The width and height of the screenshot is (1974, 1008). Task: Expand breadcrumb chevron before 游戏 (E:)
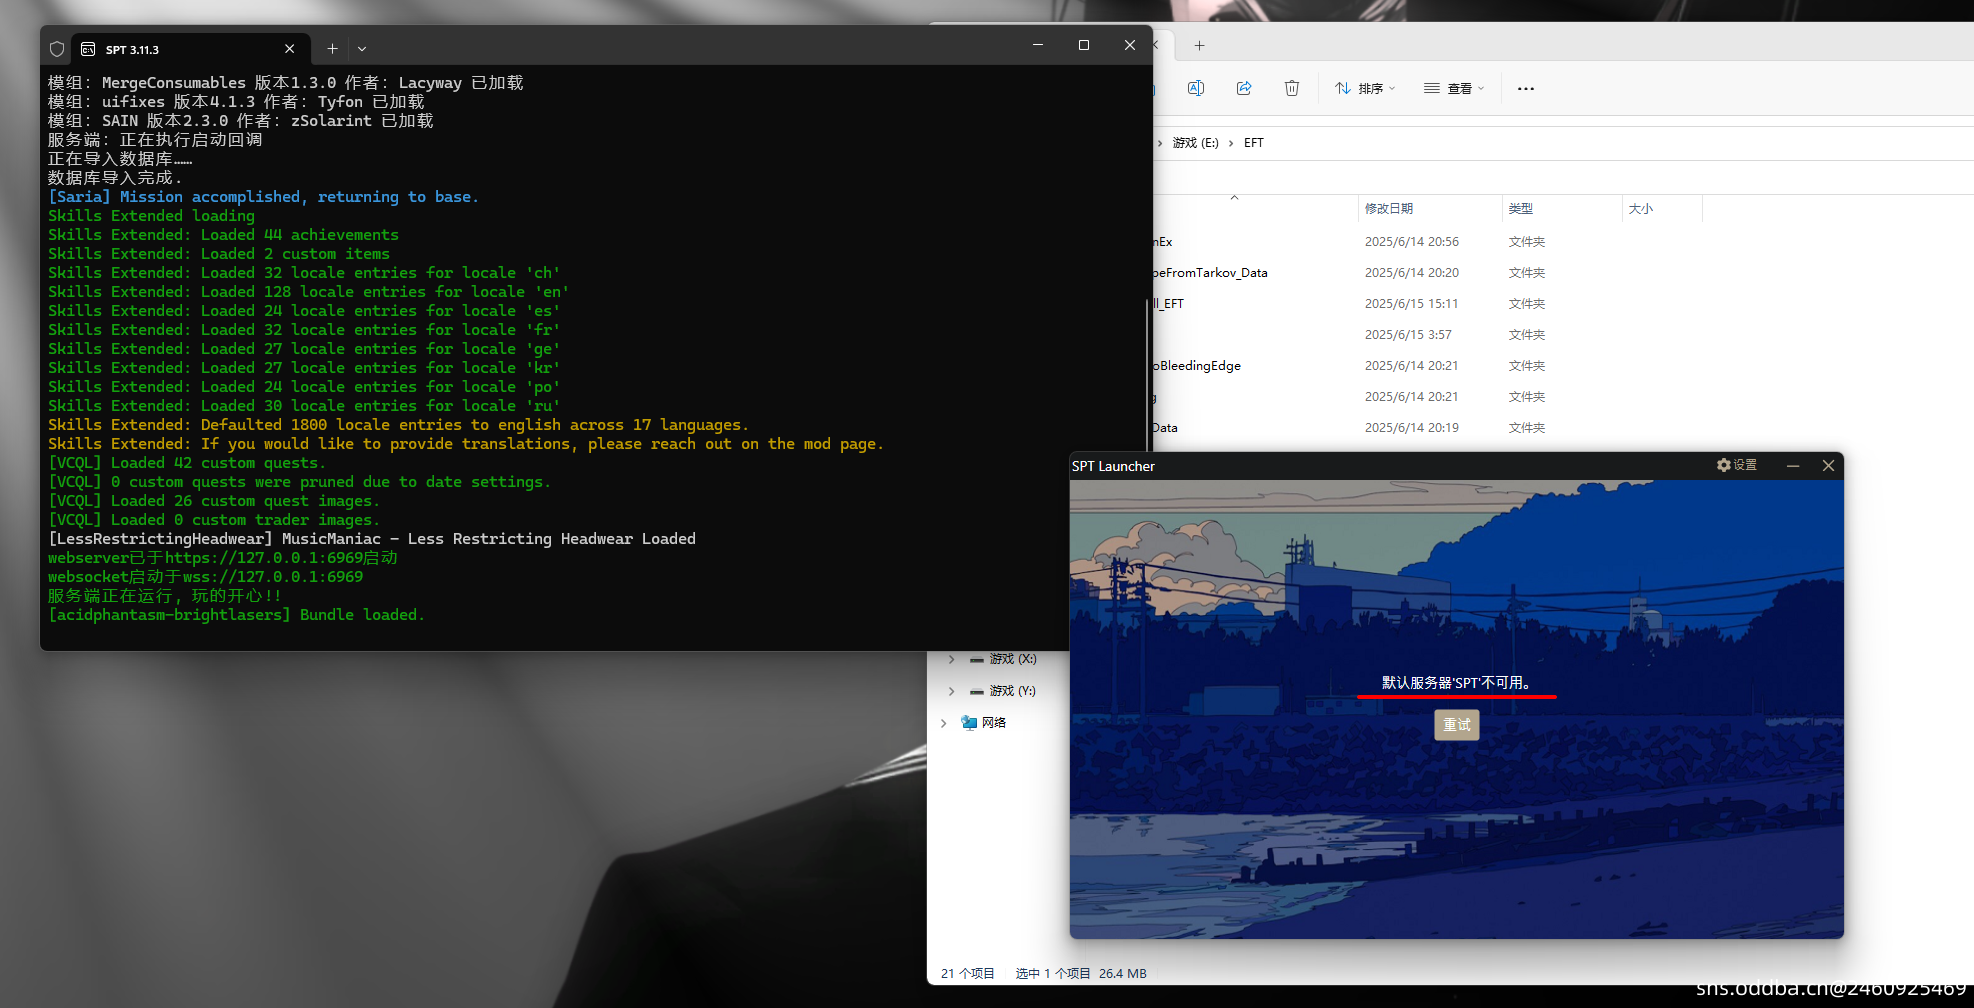coord(1160,143)
